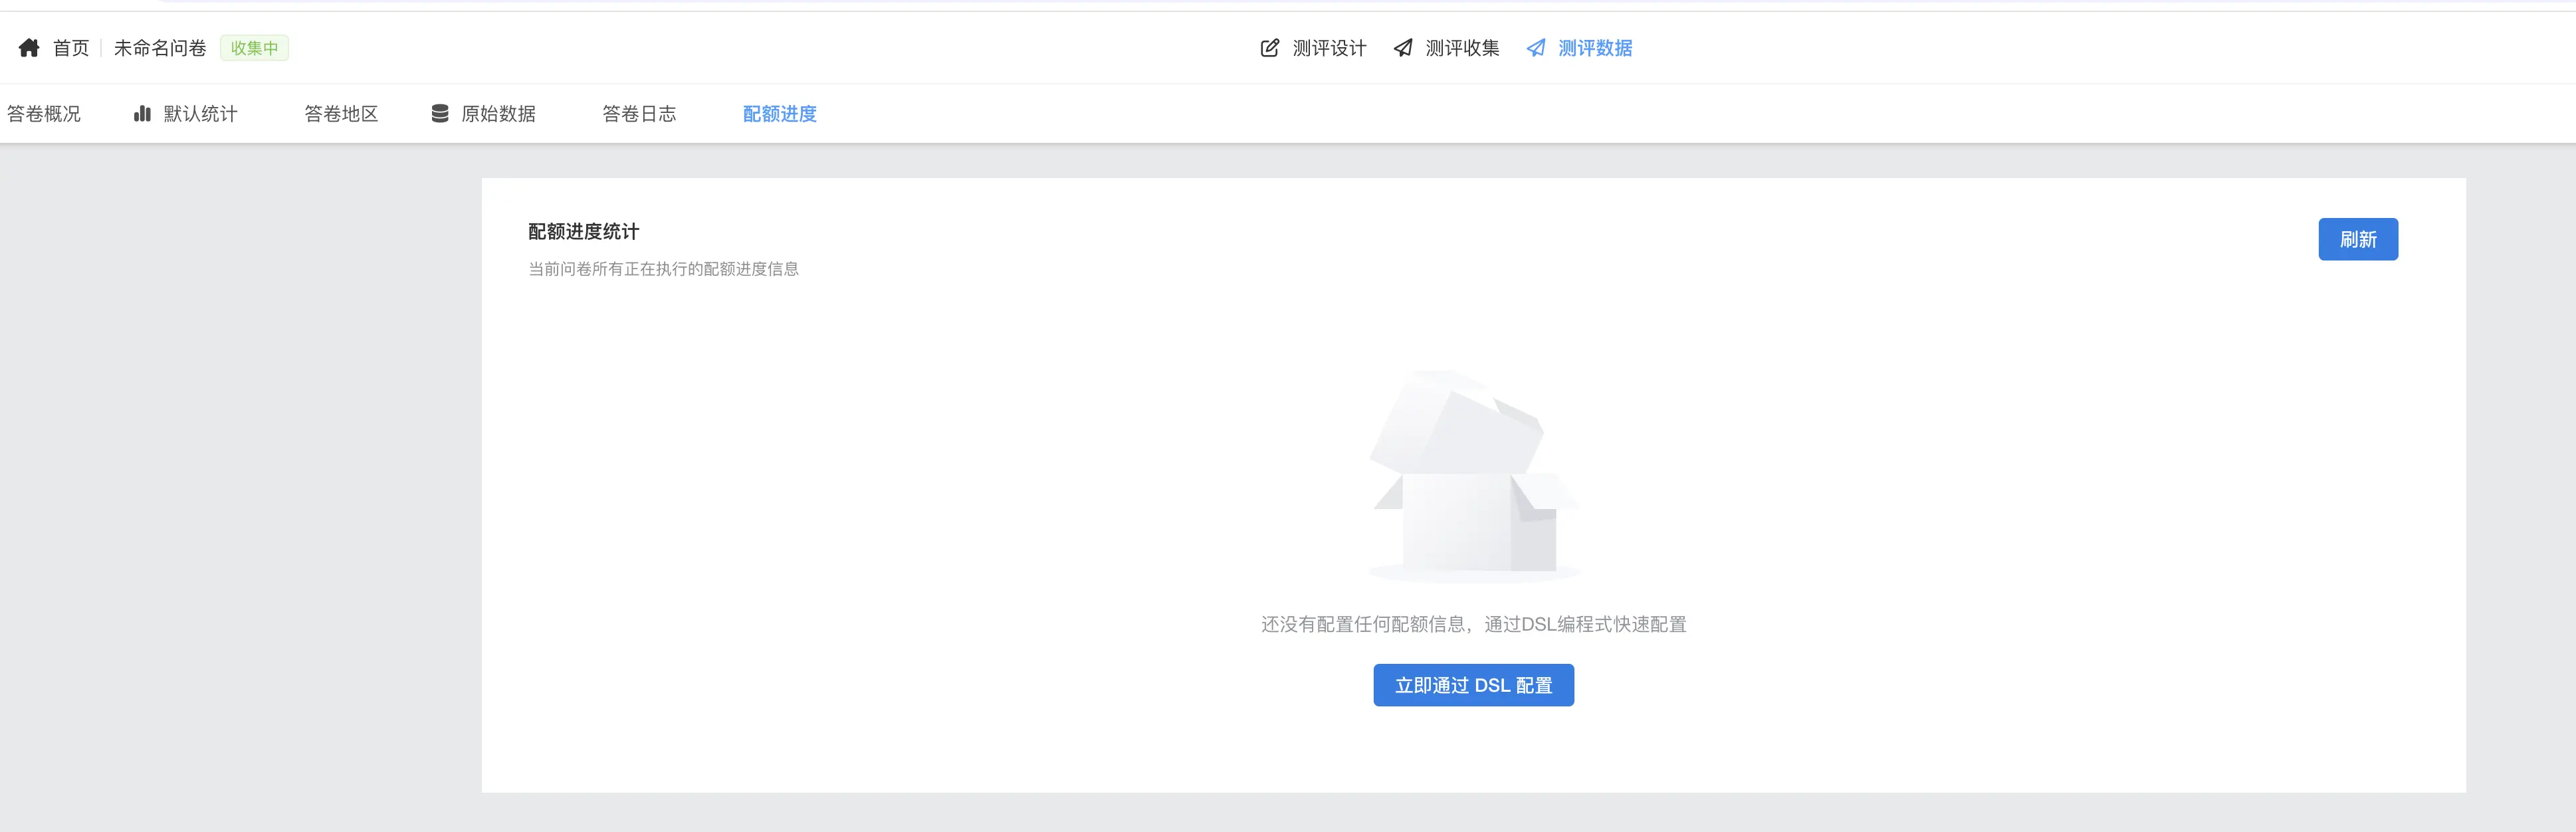
Task: Click the edit pencil icon for 测评设计
Action: pyautogui.click(x=1269, y=48)
